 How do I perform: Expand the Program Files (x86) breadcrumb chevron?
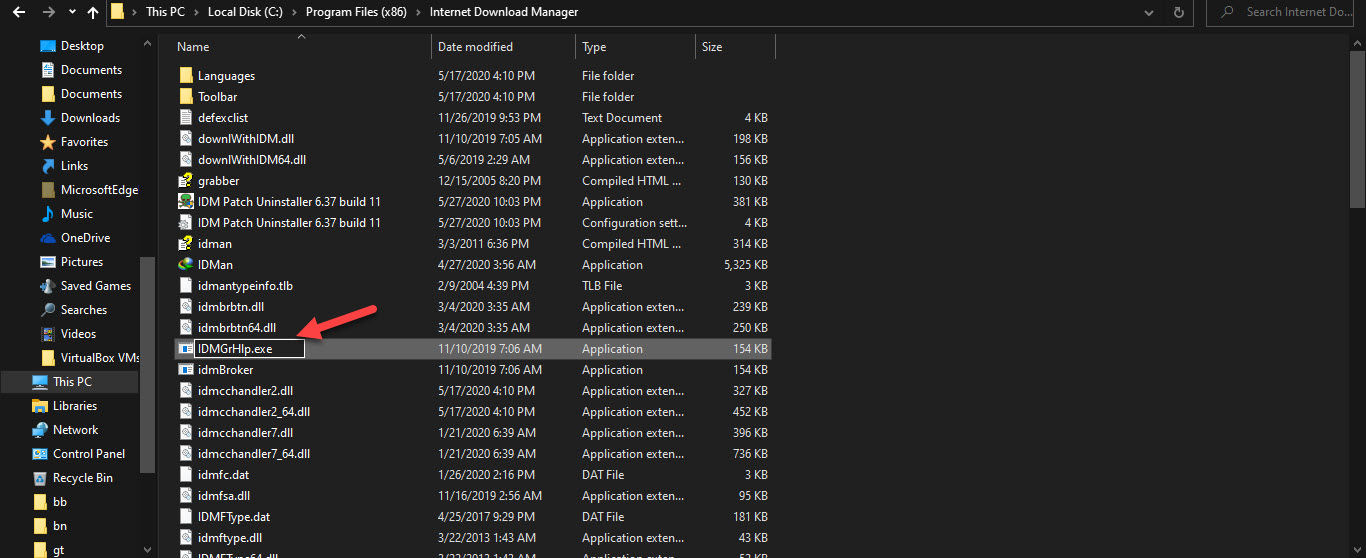click(418, 13)
